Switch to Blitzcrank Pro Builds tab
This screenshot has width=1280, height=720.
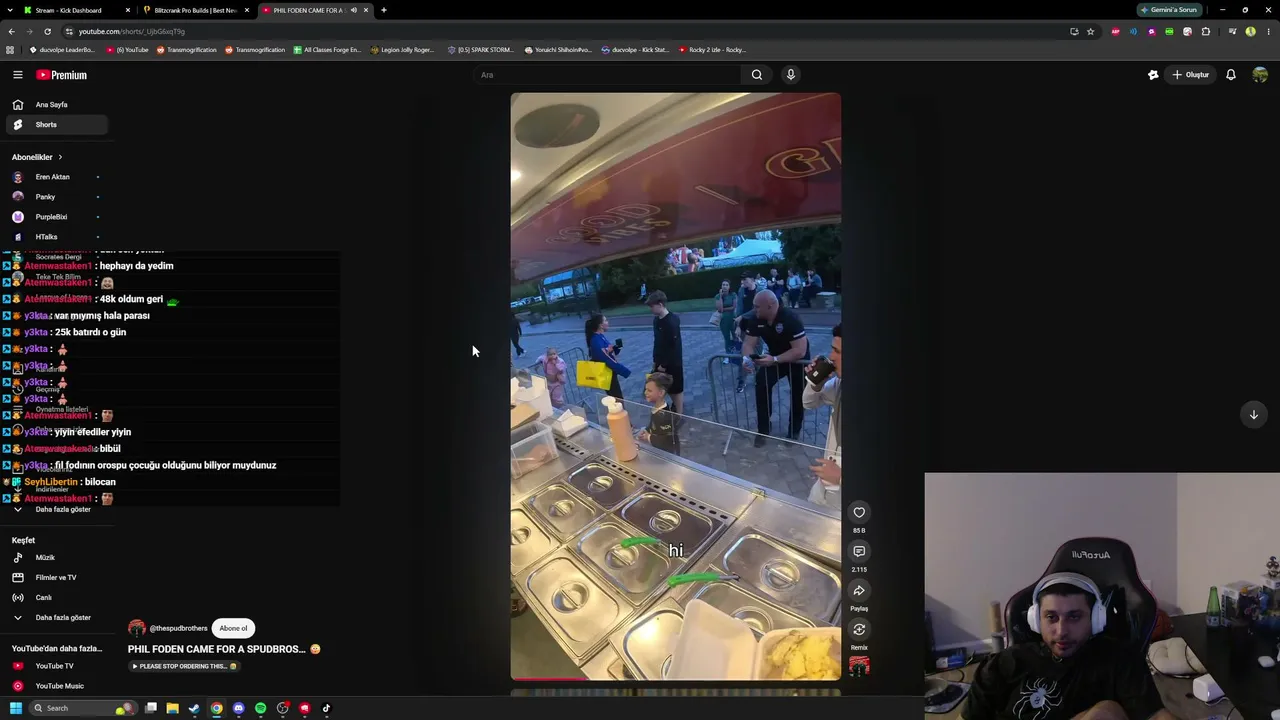[x=196, y=10]
